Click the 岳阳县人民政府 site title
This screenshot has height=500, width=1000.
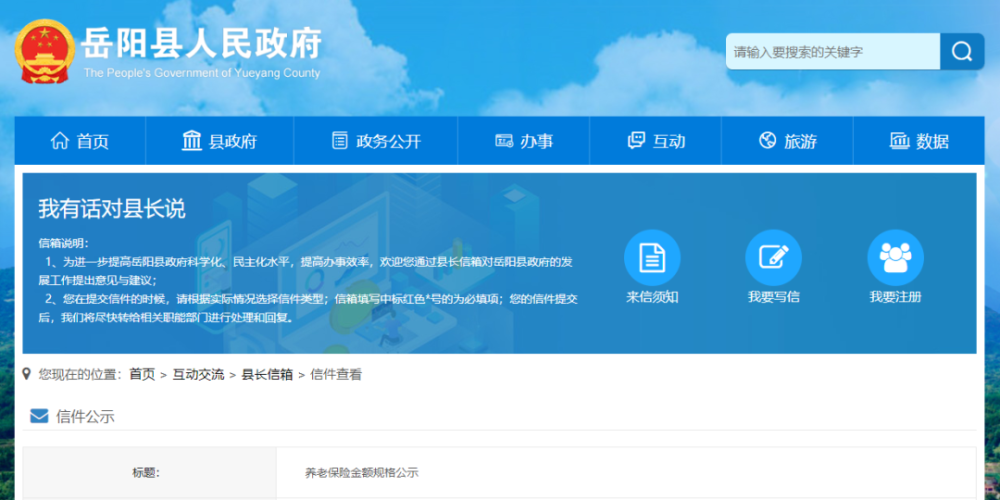pyautogui.click(x=202, y=43)
